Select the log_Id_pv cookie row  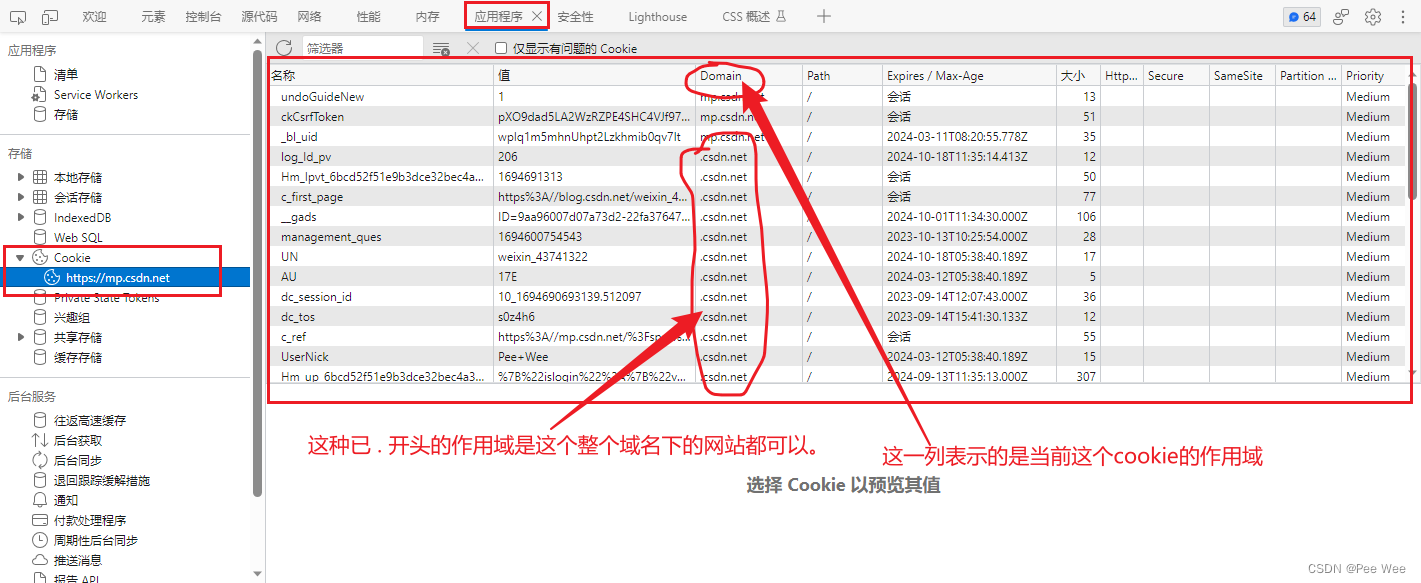point(837,157)
